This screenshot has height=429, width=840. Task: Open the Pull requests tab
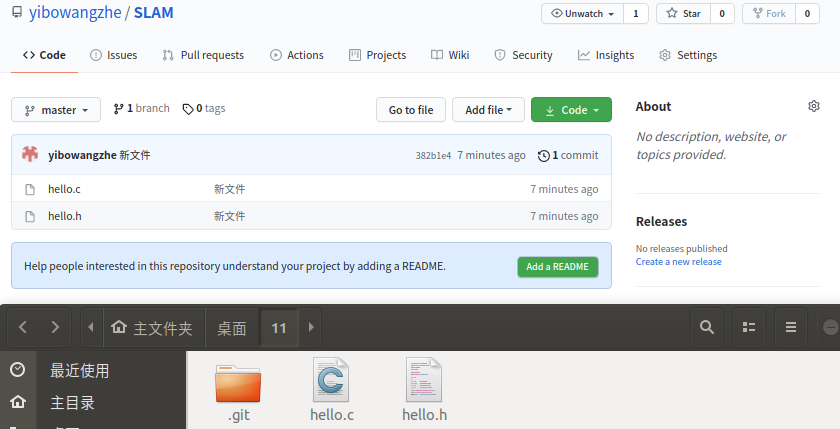[x=203, y=55]
